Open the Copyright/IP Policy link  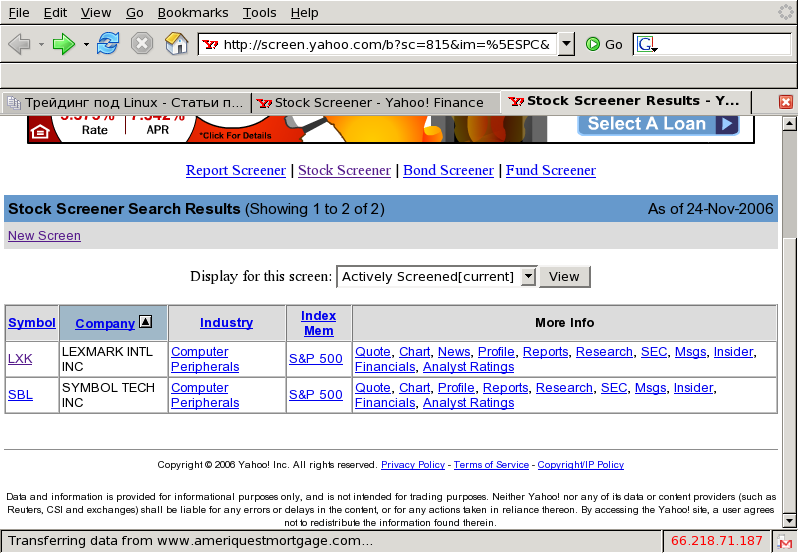pyautogui.click(x=581, y=464)
